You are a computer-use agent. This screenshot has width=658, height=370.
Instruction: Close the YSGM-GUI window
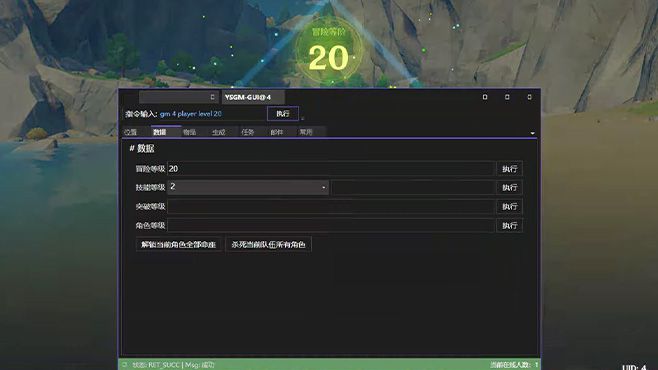click(x=529, y=97)
